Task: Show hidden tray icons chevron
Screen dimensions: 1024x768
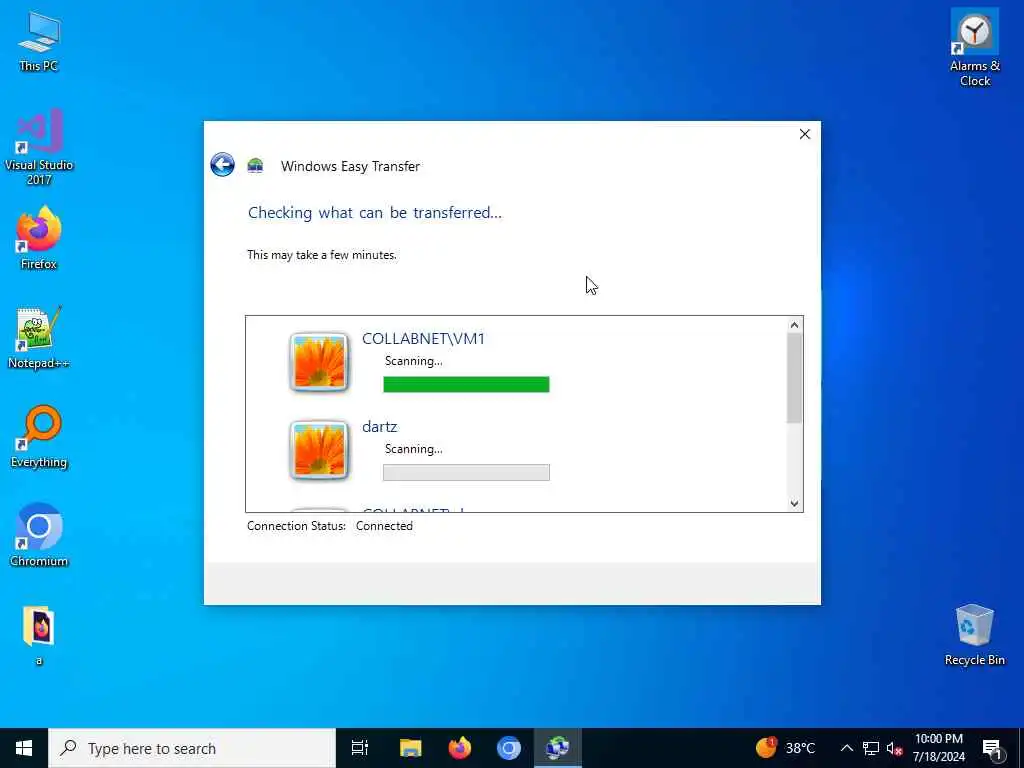Action: (846, 748)
